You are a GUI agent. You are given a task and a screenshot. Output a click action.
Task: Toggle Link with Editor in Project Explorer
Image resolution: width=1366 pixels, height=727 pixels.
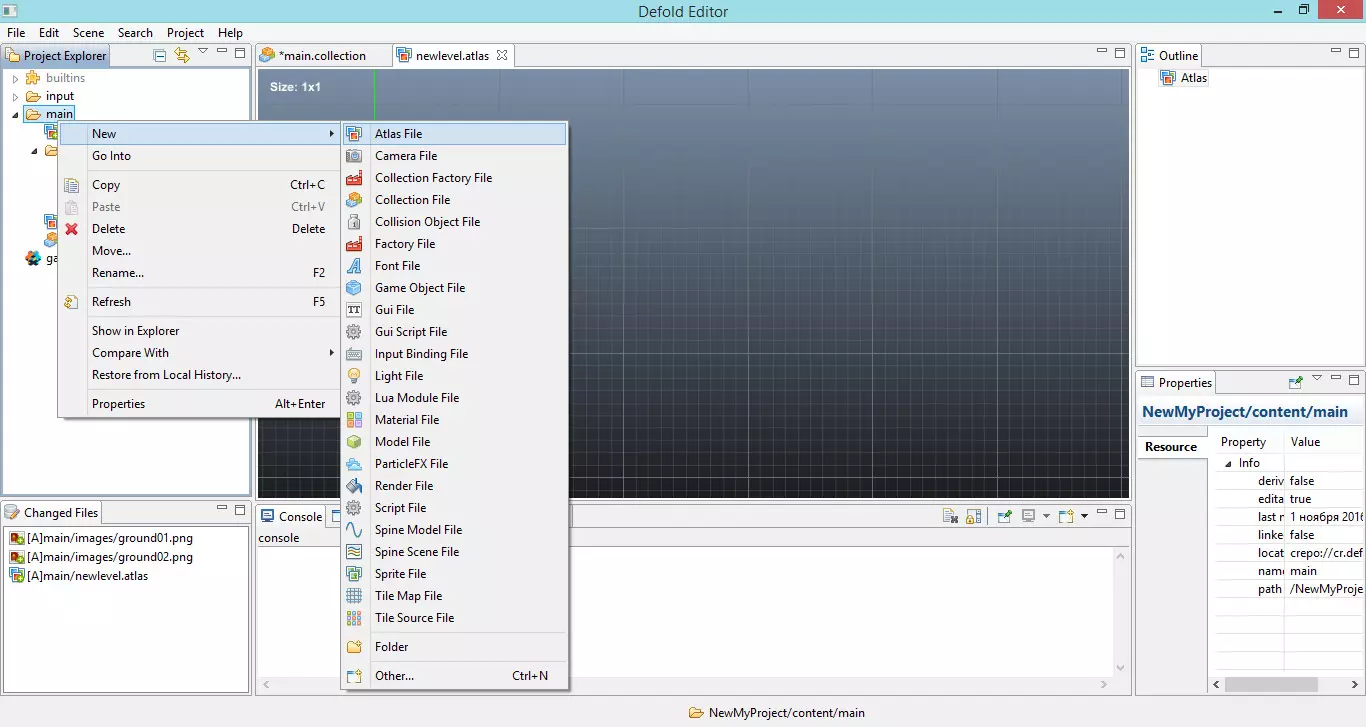tap(181, 55)
